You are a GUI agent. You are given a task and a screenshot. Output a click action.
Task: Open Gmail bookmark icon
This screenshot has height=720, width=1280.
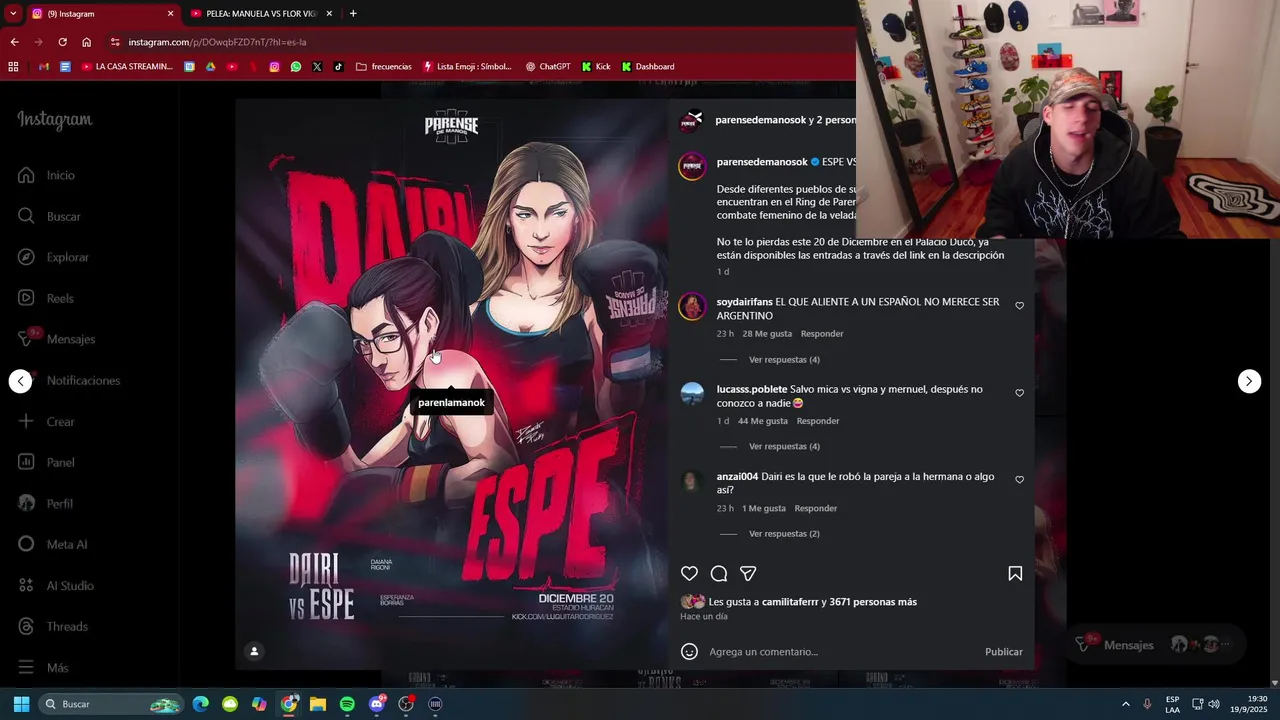[43, 67]
